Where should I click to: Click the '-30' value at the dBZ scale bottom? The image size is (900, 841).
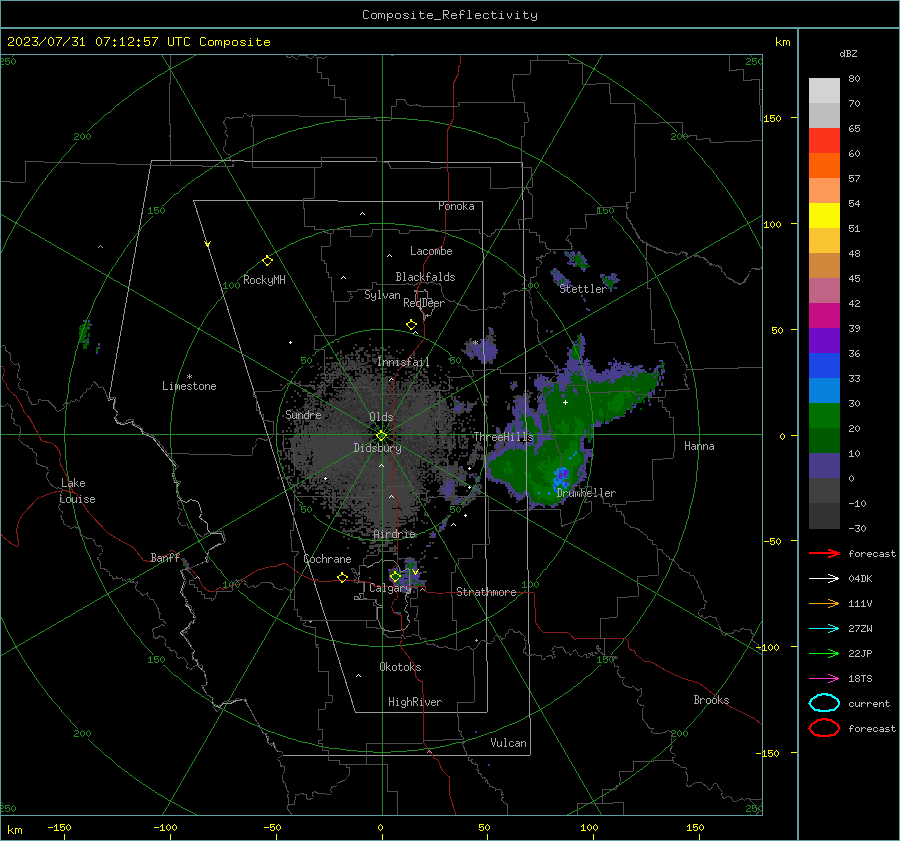857,528
